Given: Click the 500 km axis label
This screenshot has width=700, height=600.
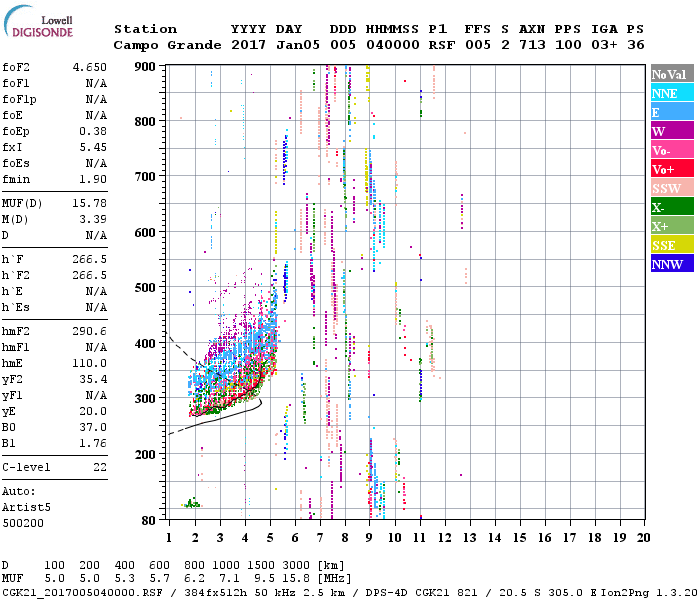Looking at the screenshot, I should 145,288.
